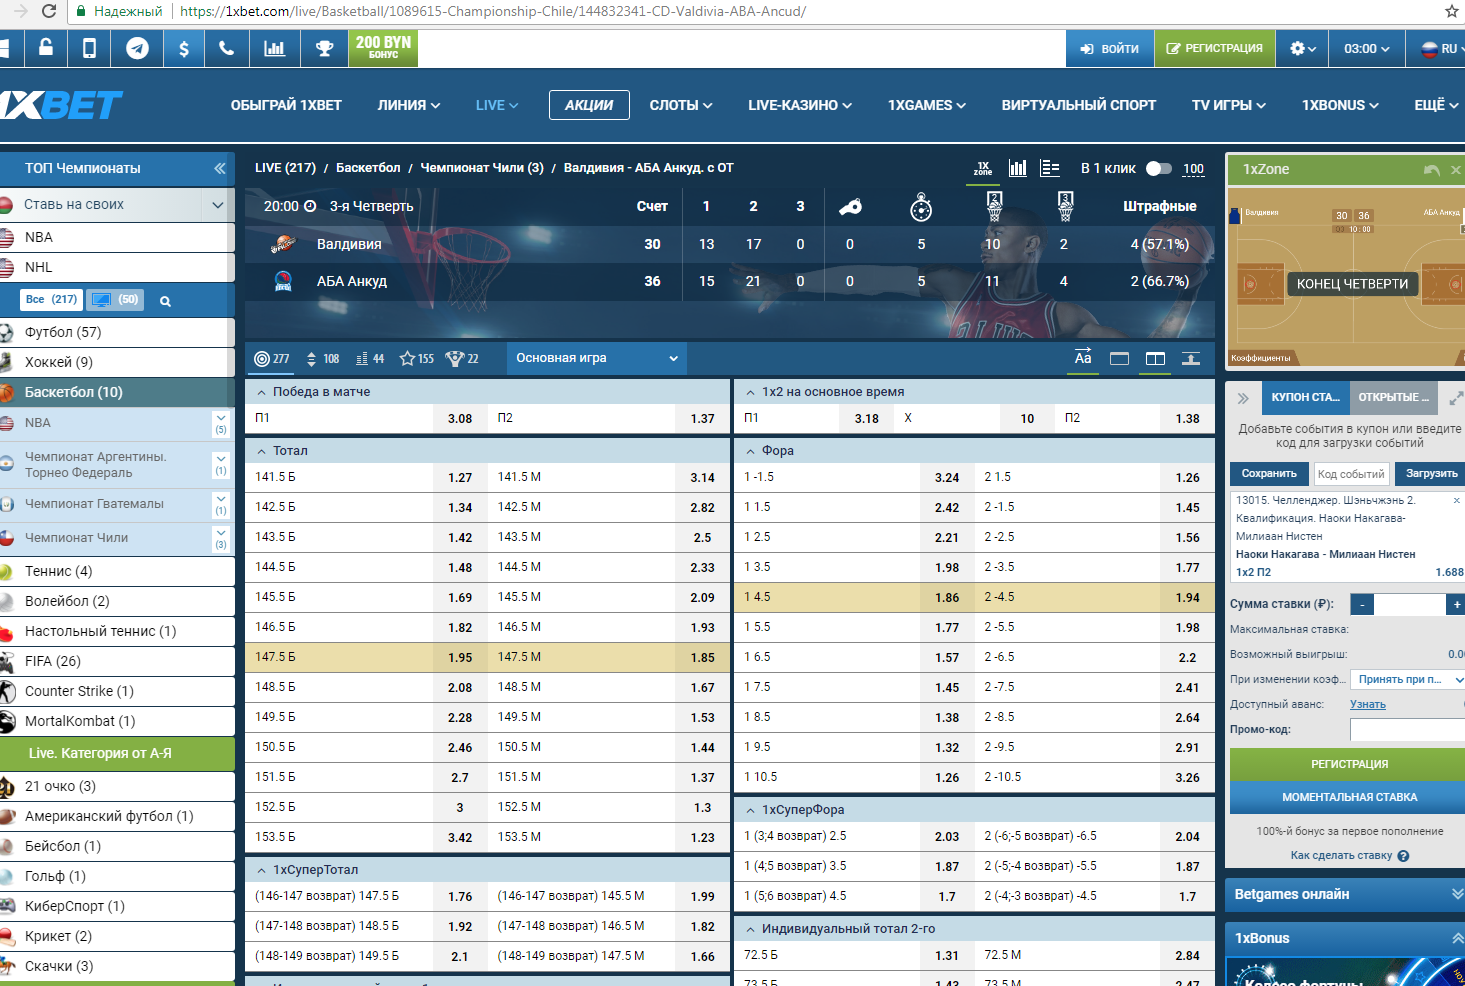Open the 'Принять при п...' odds-change dropdown

coord(1408,679)
